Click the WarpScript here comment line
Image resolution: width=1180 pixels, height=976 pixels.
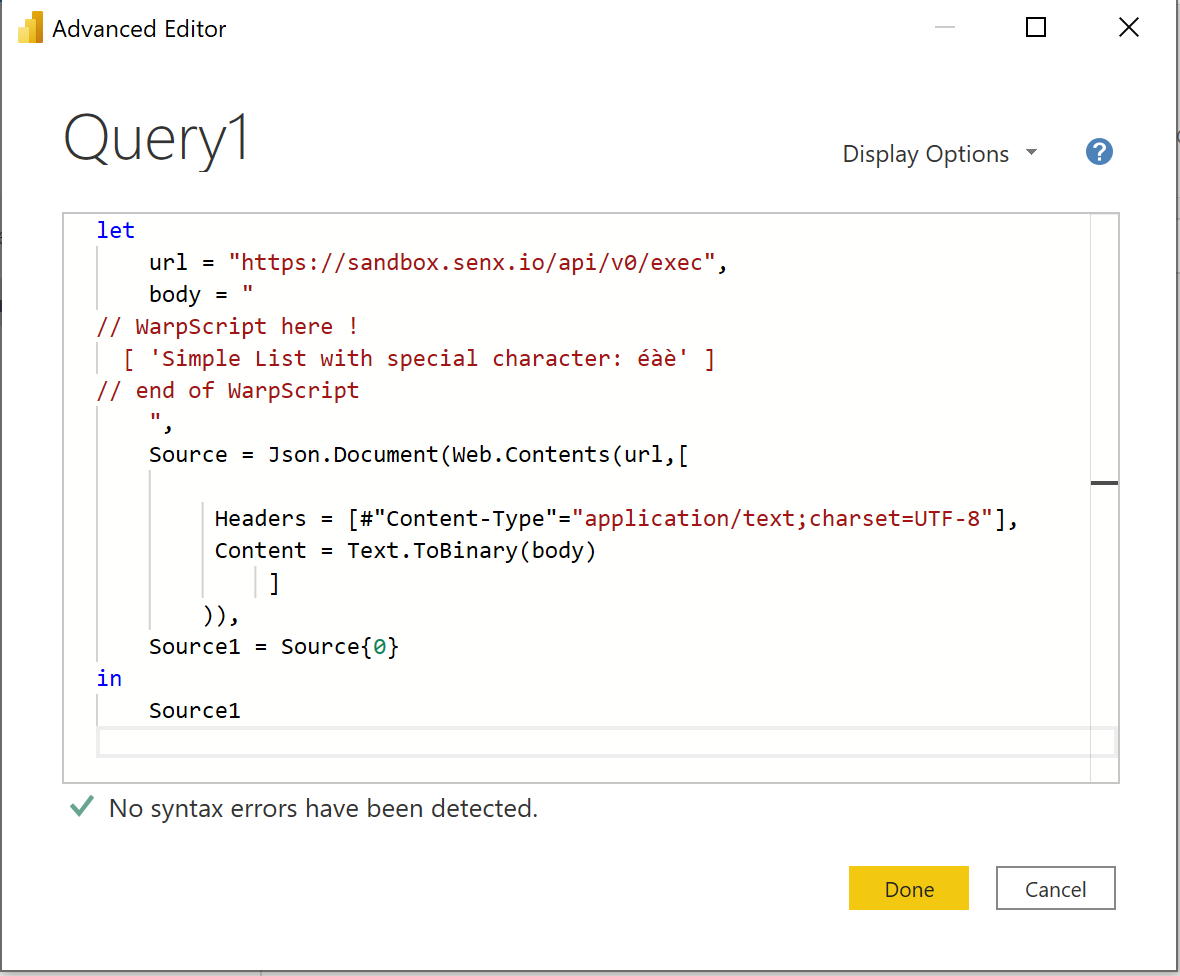225,326
